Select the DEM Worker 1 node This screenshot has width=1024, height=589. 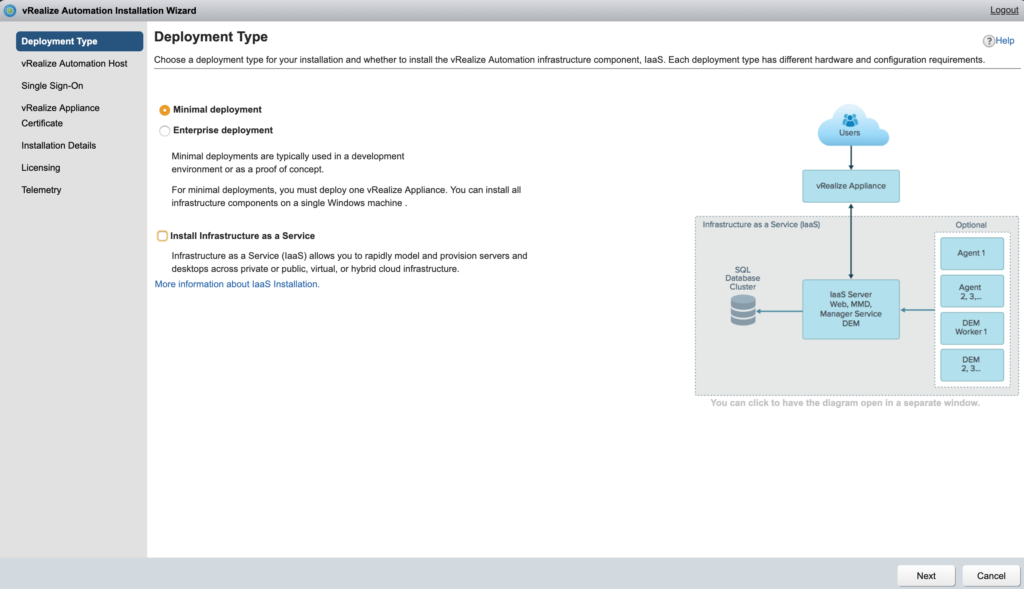[x=971, y=328]
